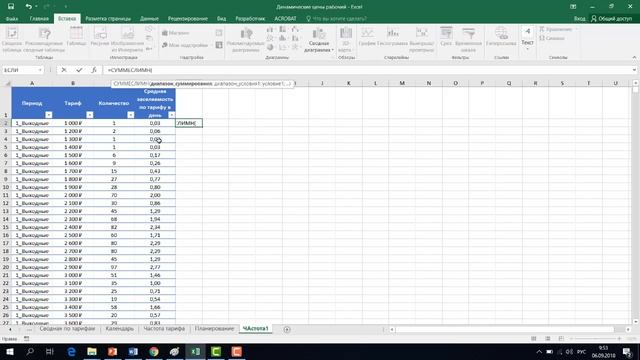
Task: Click the vertical scrollbar down arrow
Action: [x=636, y=322]
